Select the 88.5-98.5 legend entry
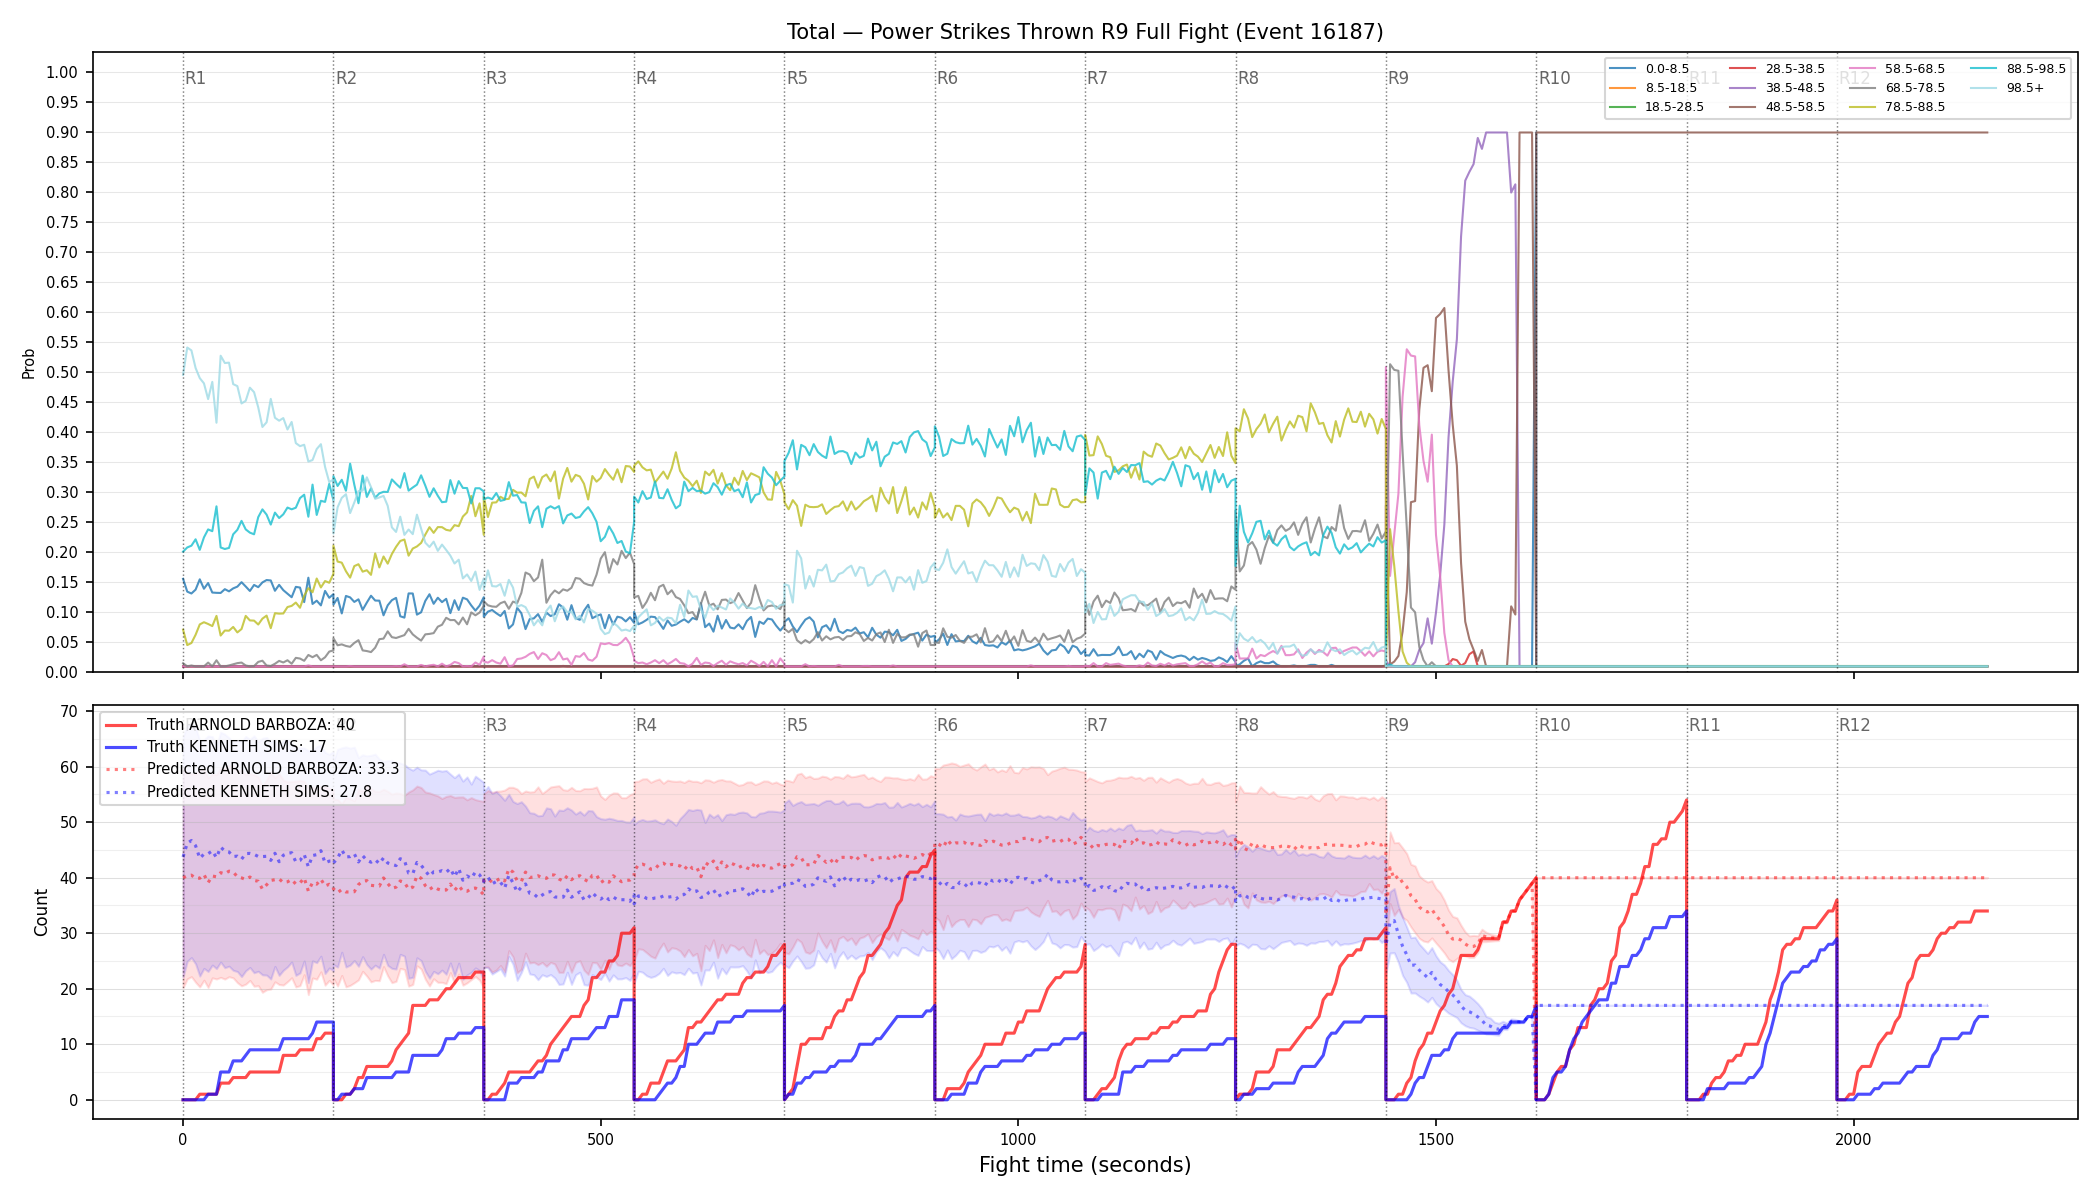Image resolution: width=2100 pixels, height=1200 pixels. point(2018,69)
